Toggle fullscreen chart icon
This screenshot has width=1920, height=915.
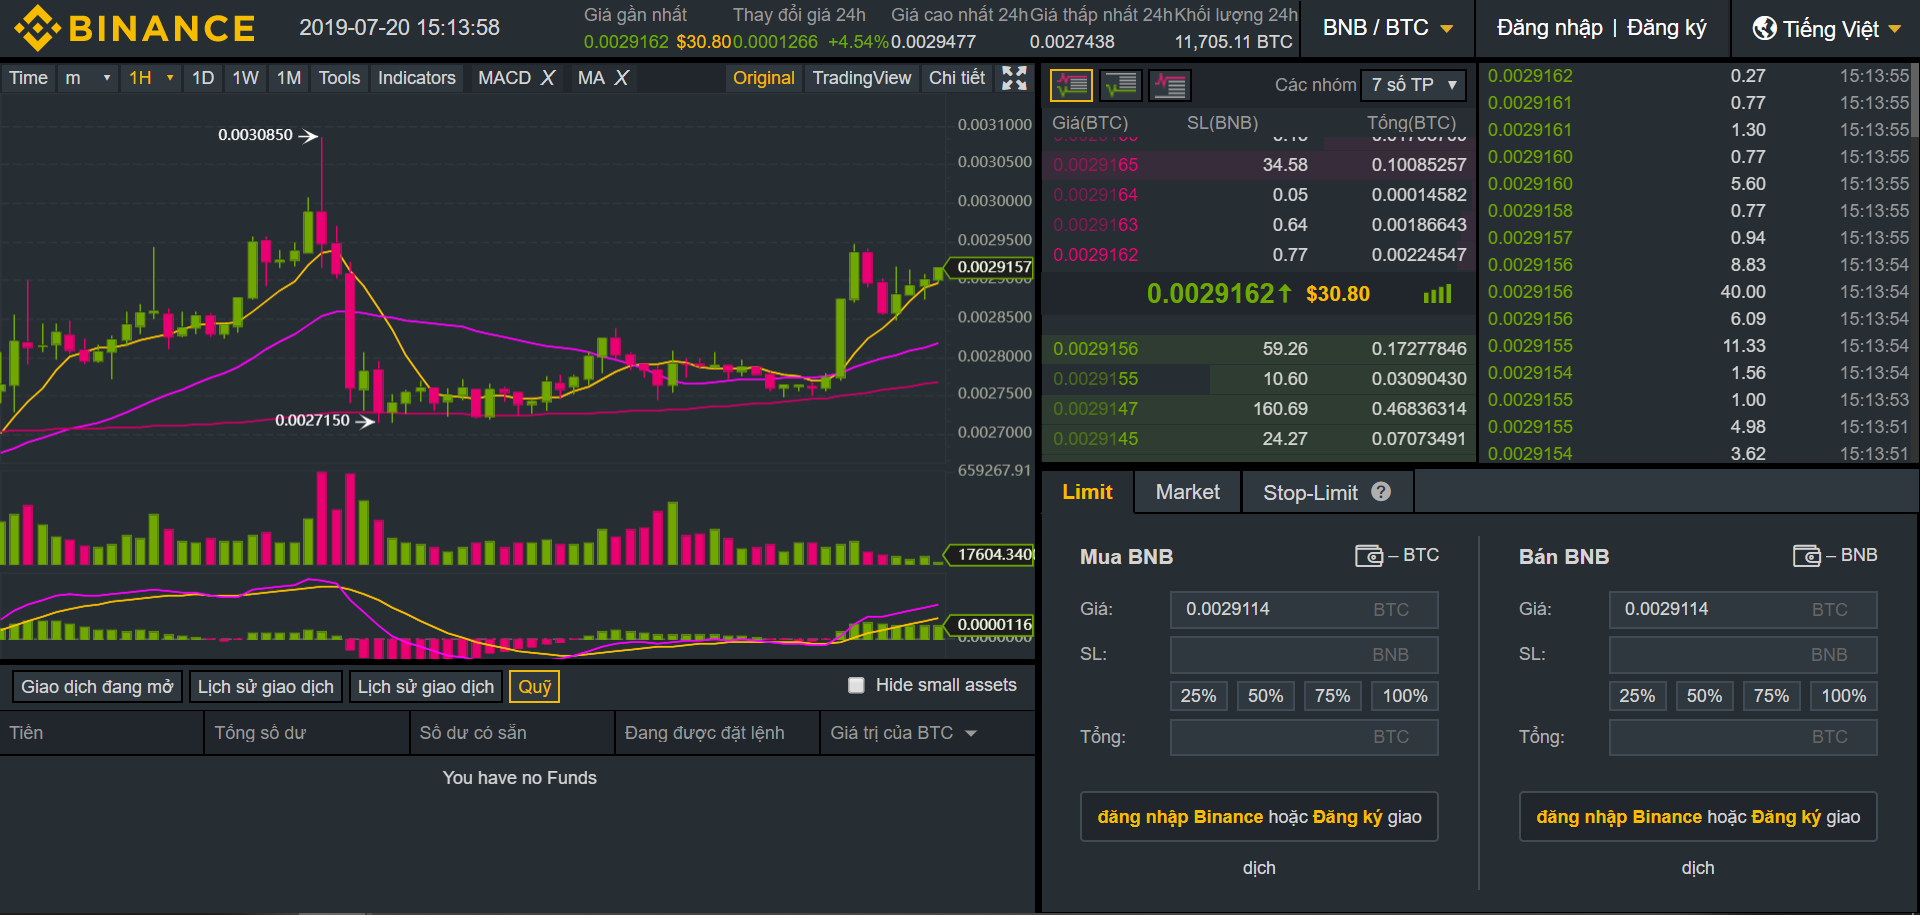[1014, 78]
